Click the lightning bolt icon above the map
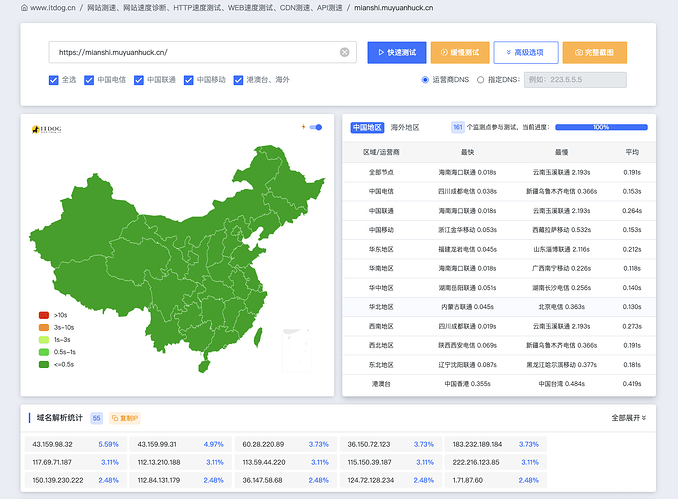 pyautogui.click(x=303, y=127)
